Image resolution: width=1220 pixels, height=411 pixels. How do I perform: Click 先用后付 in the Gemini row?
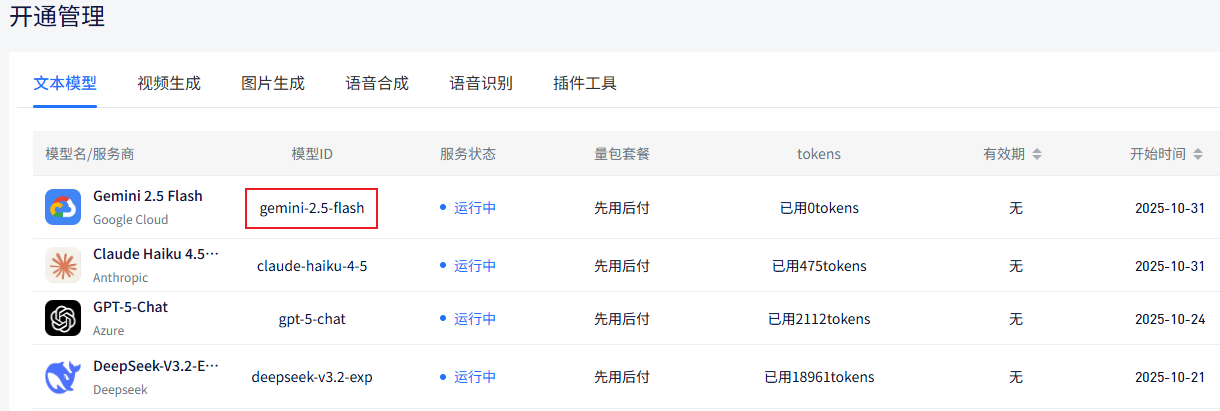coord(622,208)
